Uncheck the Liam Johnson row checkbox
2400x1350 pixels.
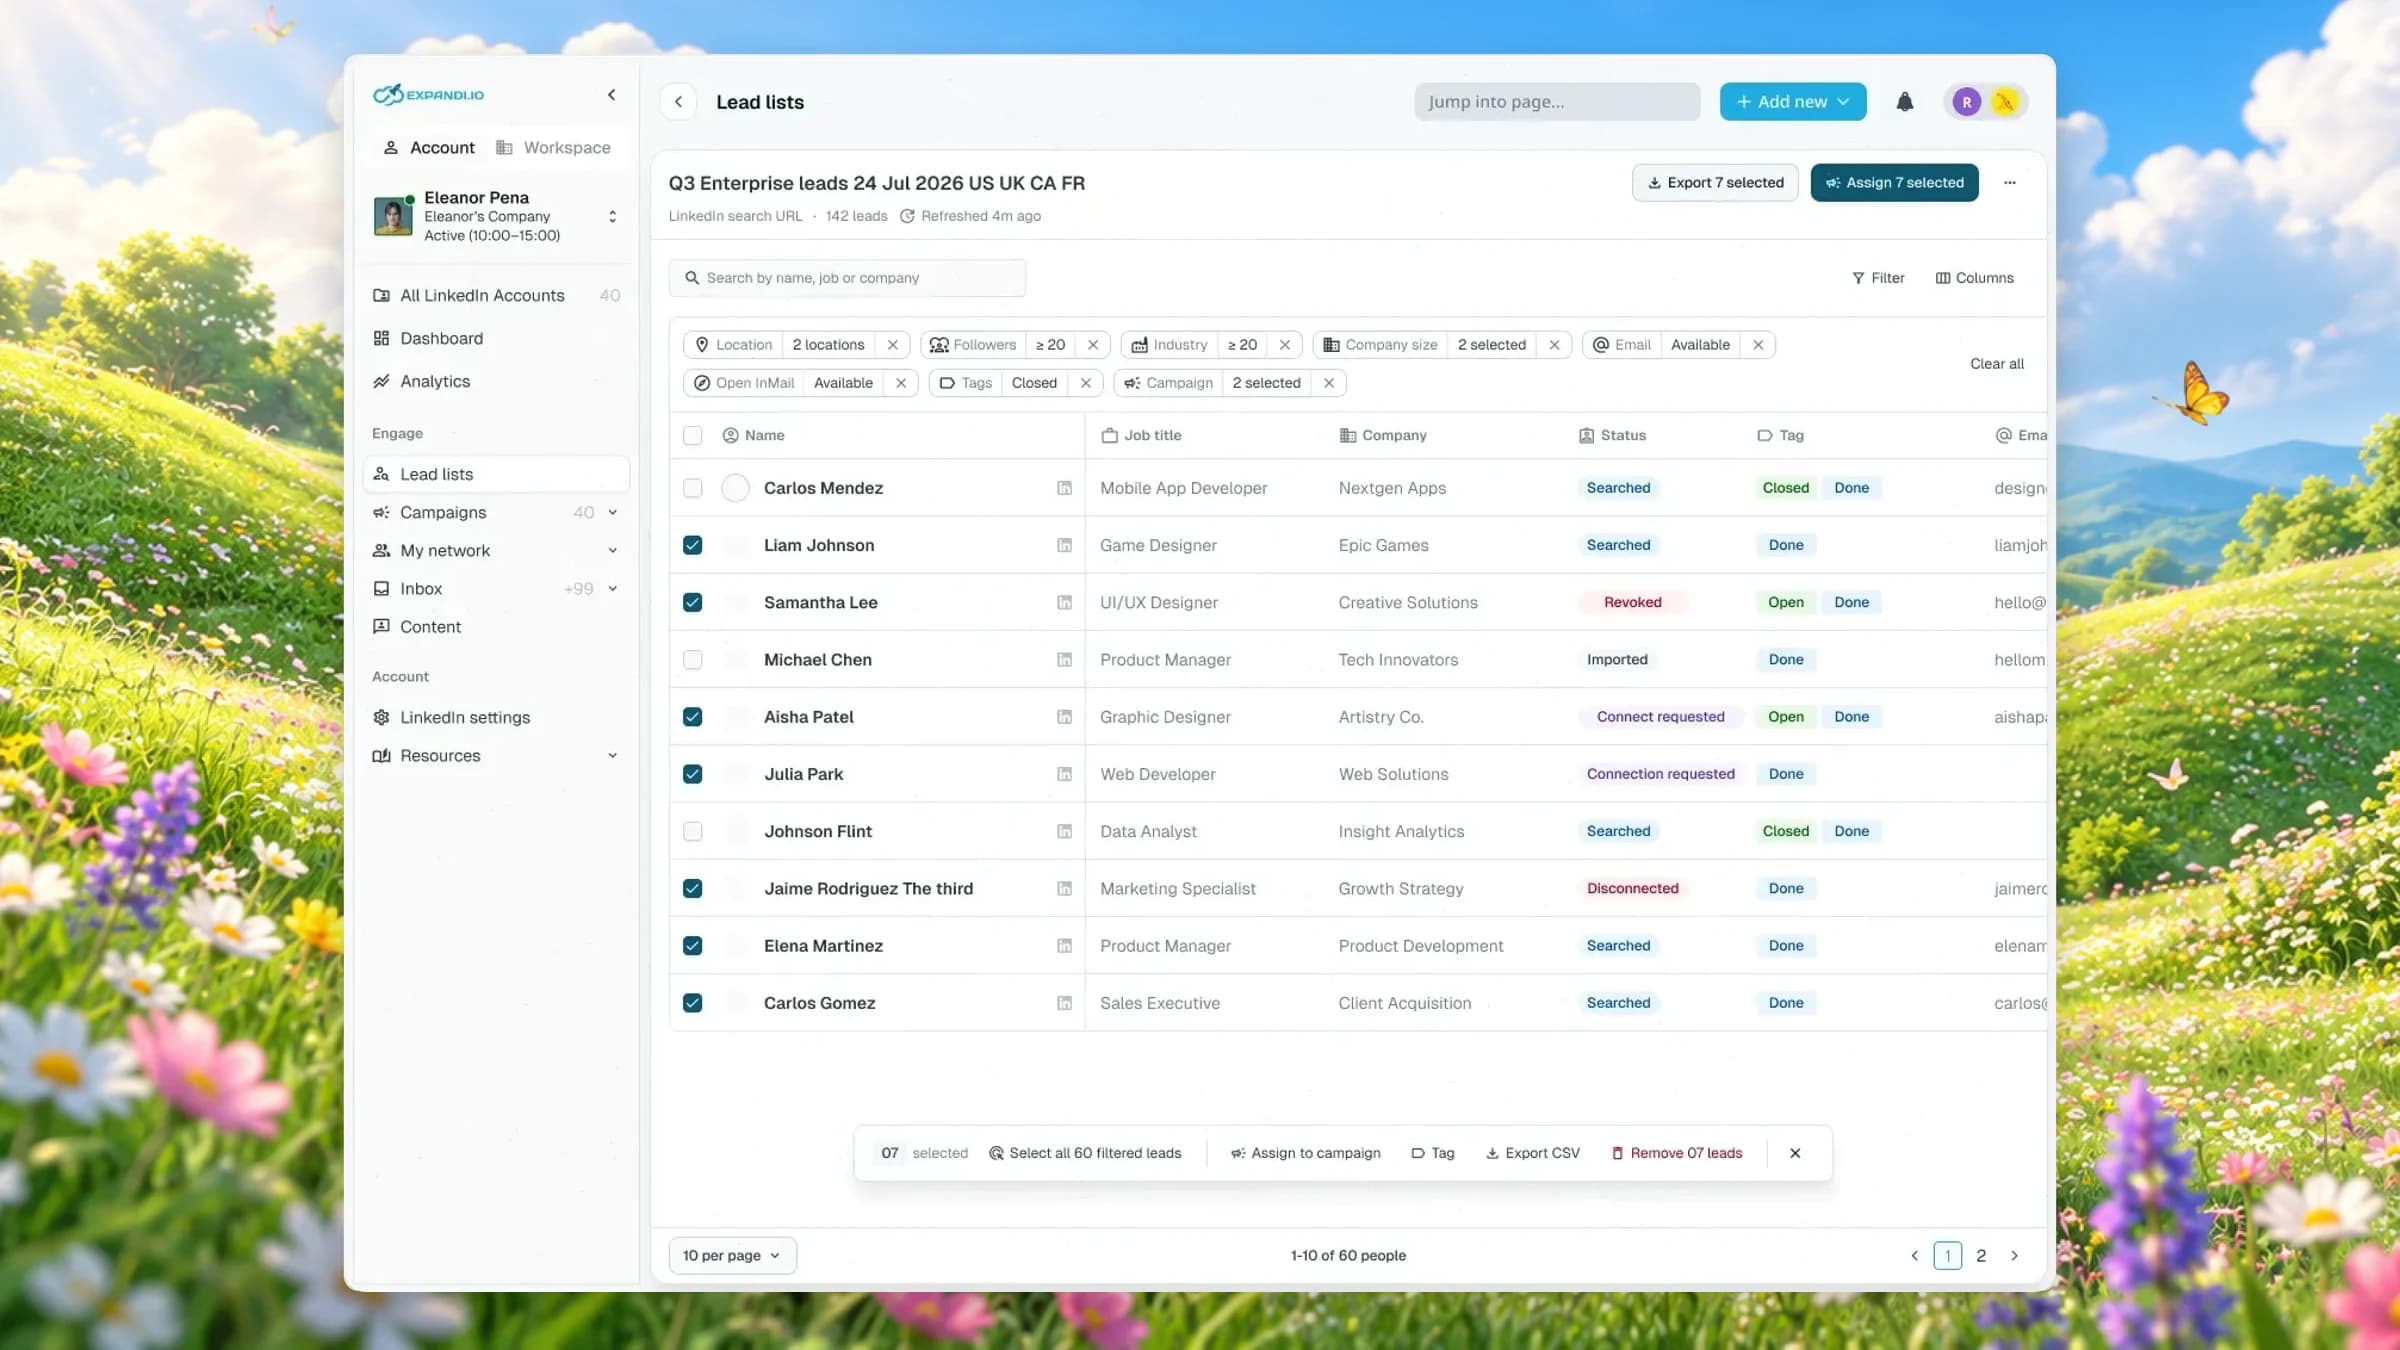point(692,545)
